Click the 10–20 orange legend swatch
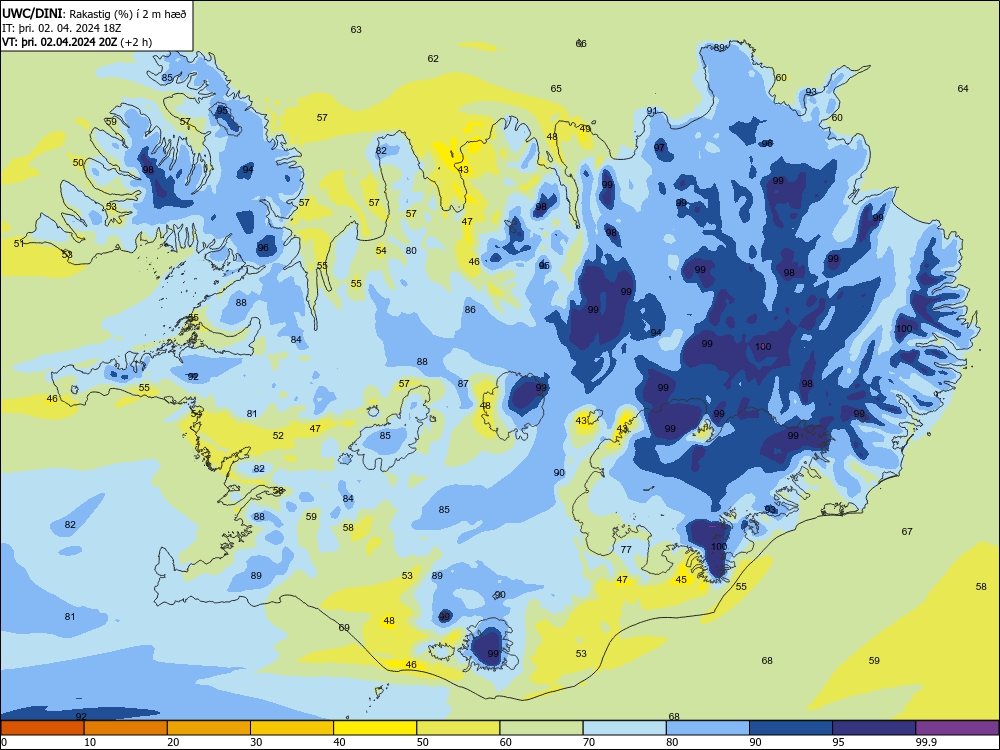 pos(126,728)
